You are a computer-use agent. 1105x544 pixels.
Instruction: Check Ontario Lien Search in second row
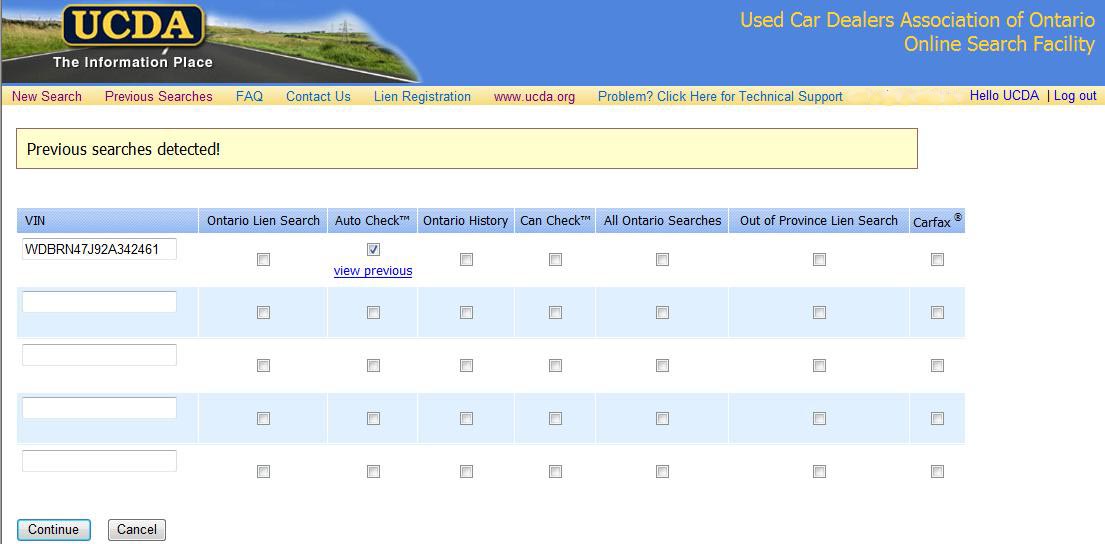tap(263, 313)
